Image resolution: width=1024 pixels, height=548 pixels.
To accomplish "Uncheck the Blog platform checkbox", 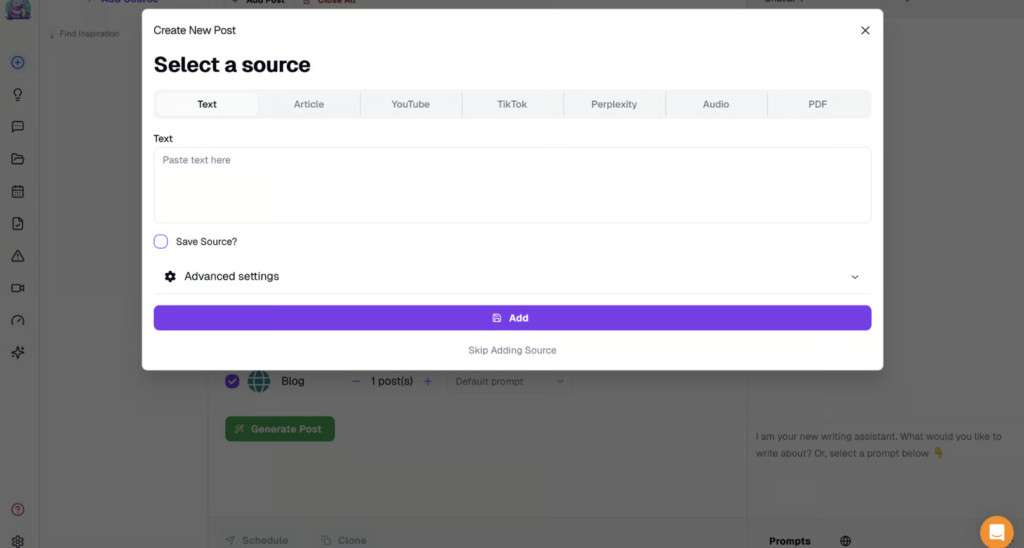I will 232,381.
